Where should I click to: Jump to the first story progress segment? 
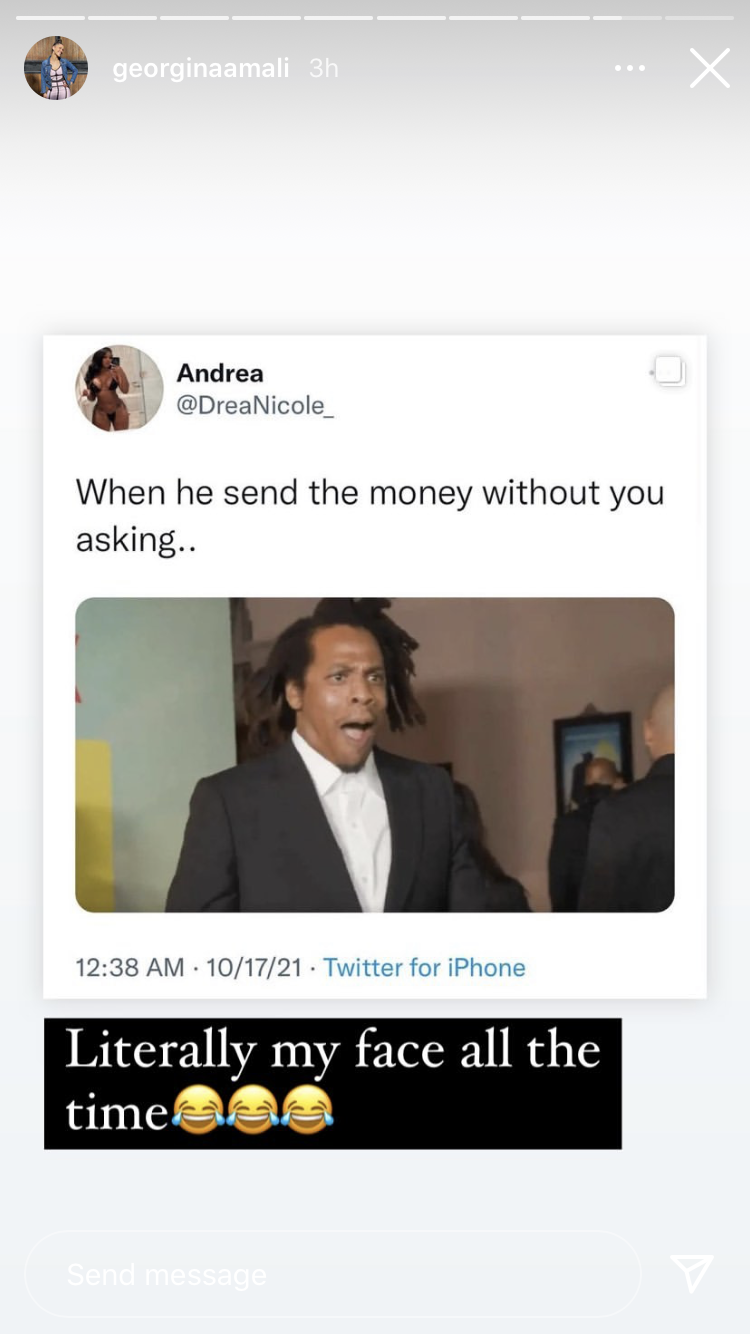tap(50, 18)
